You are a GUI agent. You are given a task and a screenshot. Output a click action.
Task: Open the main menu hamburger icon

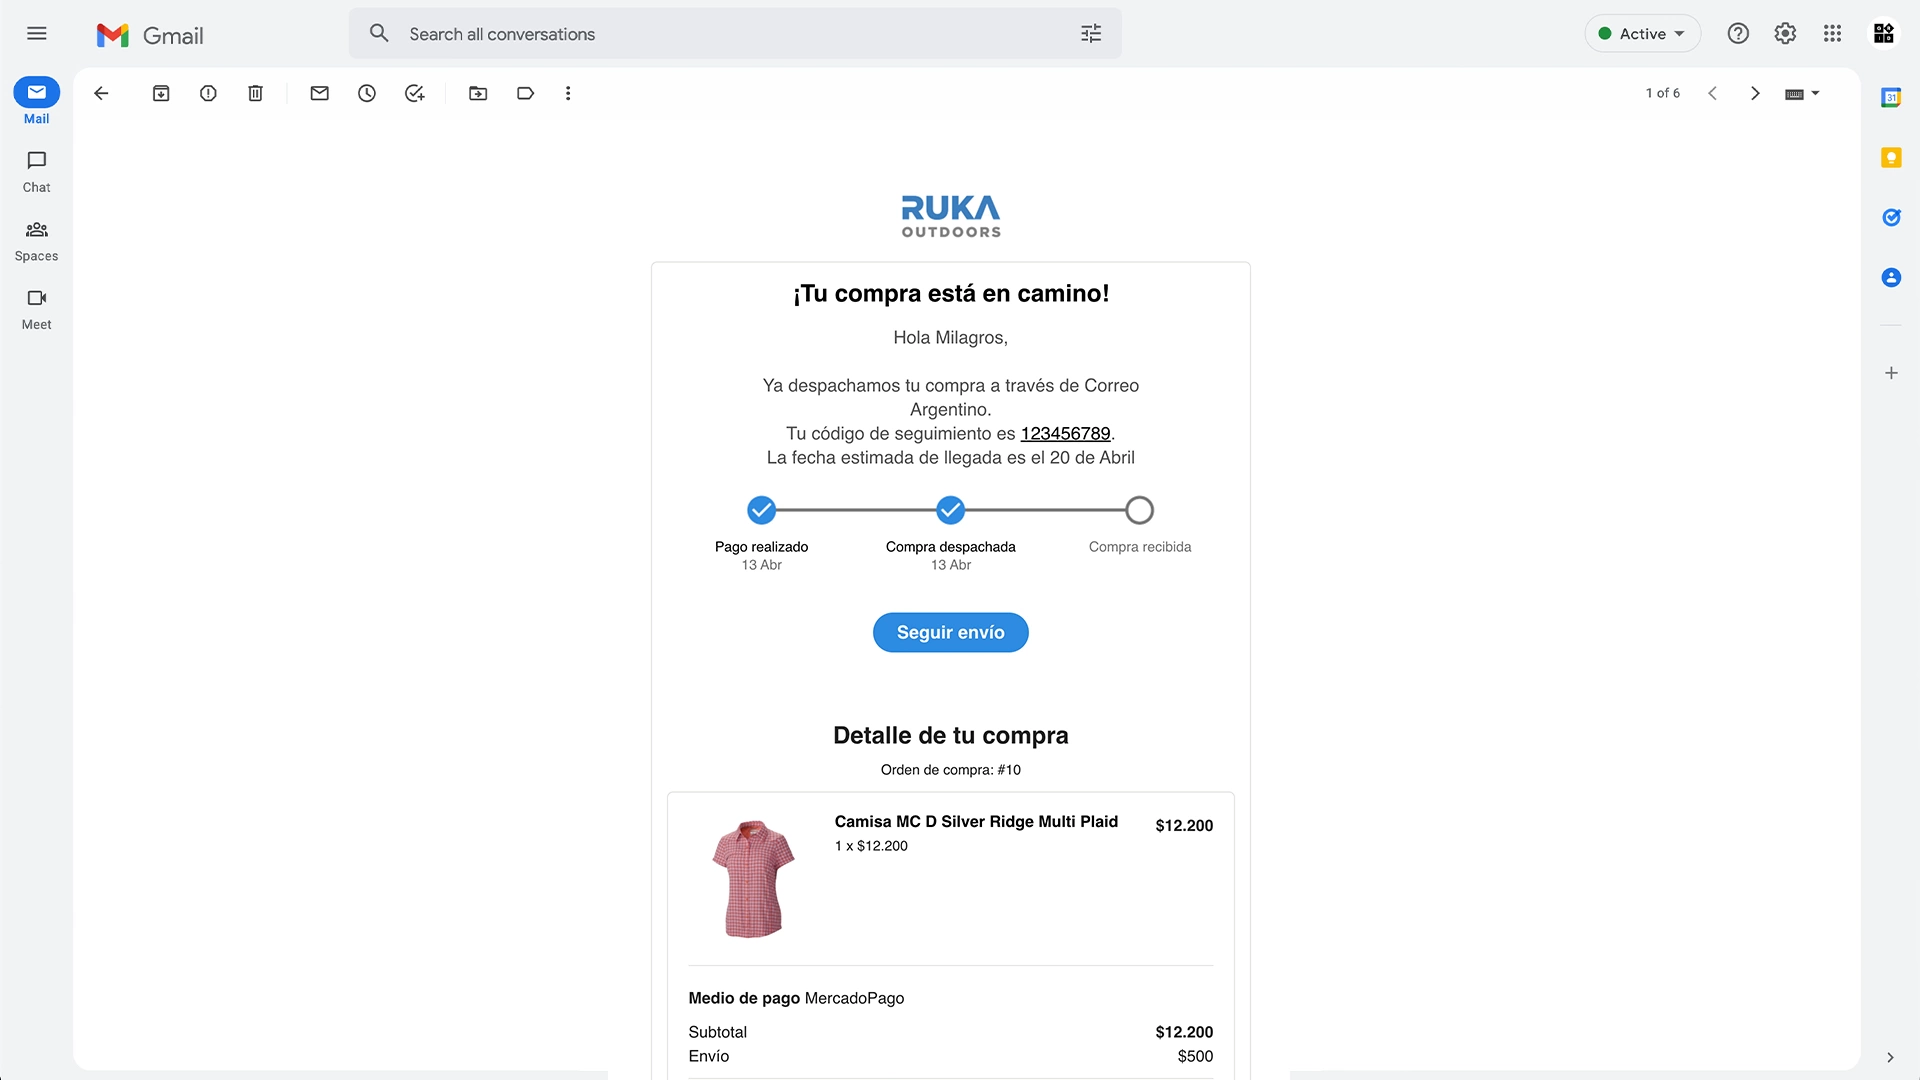[x=37, y=34]
